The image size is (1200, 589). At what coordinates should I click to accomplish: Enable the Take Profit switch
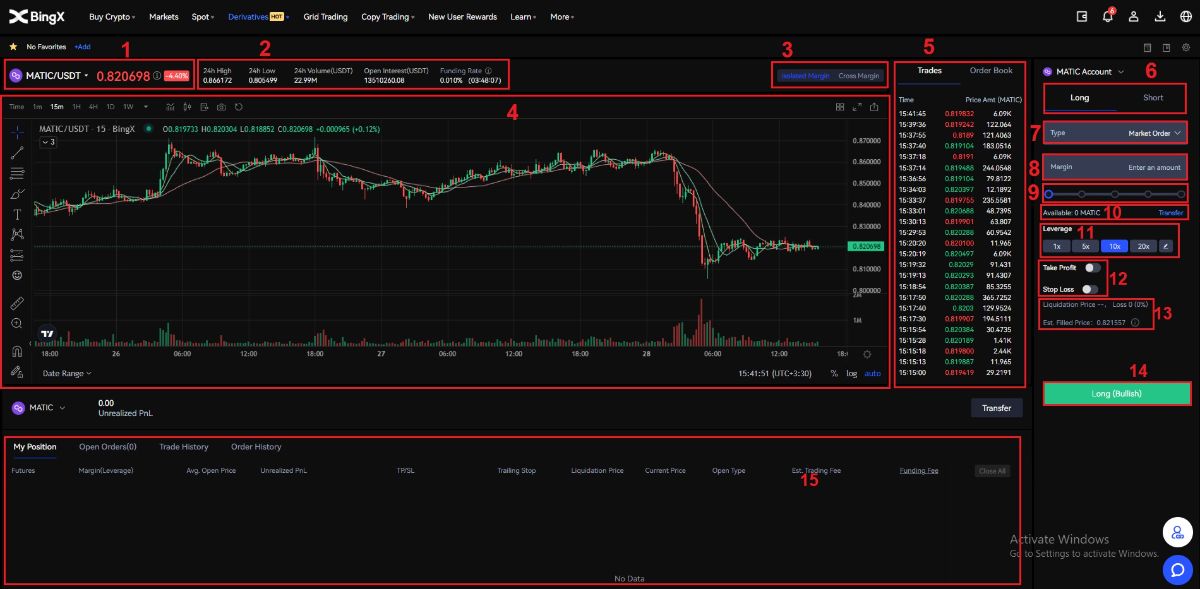click(x=1093, y=267)
